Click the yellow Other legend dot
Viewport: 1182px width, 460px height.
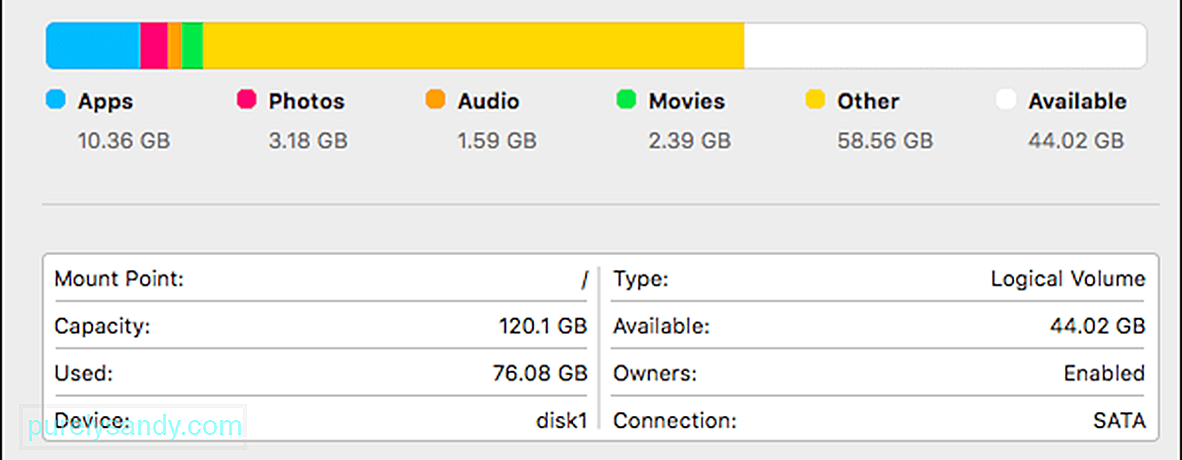pos(816,100)
